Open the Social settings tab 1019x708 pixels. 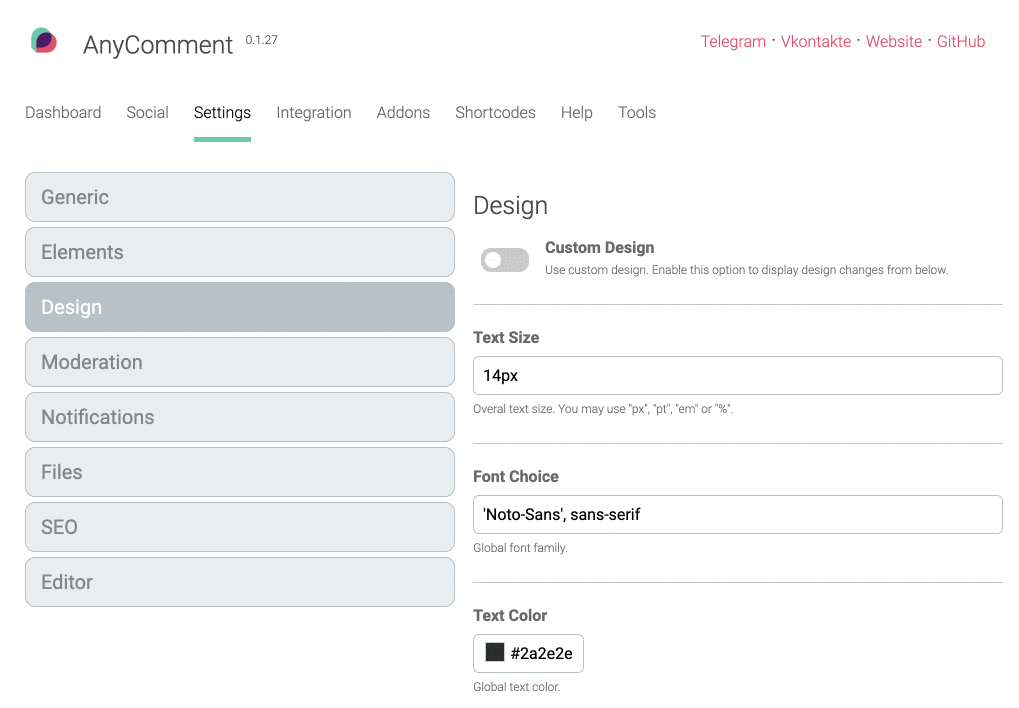click(x=147, y=112)
